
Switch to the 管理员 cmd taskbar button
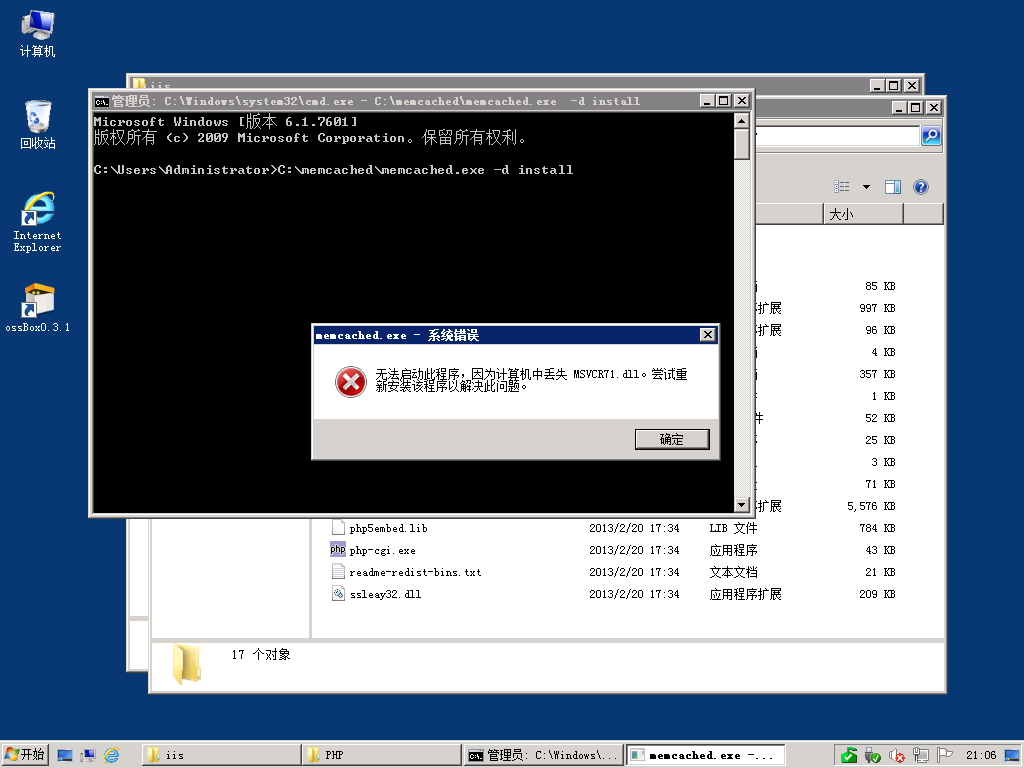pyautogui.click(x=543, y=755)
